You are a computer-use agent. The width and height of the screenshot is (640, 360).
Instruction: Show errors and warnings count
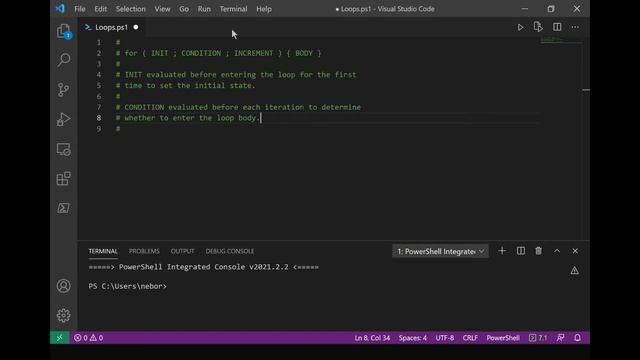[88, 338]
